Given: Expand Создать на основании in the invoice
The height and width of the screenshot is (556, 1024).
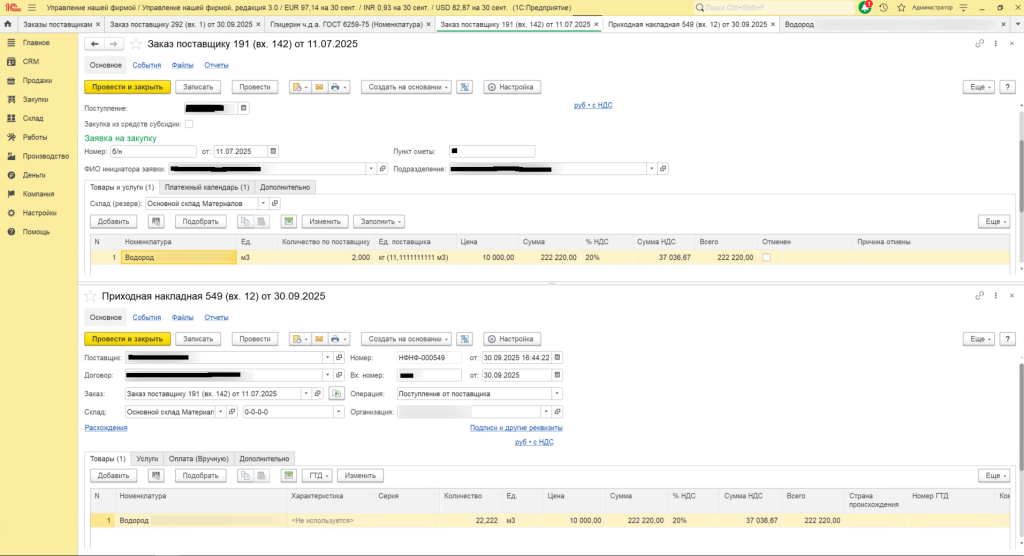Looking at the screenshot, I should pyautogui.click(x=406, y=339).
